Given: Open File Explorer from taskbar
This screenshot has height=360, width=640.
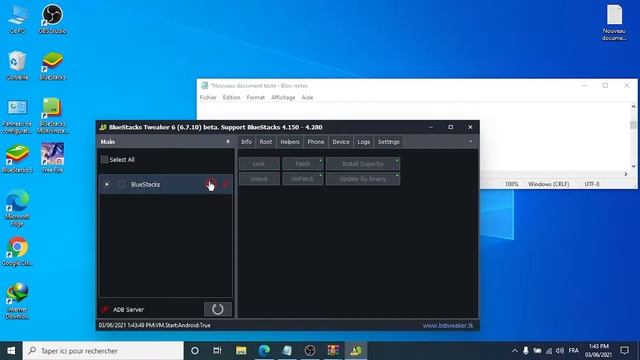Looking at the screenshot, I should [241, 351].
